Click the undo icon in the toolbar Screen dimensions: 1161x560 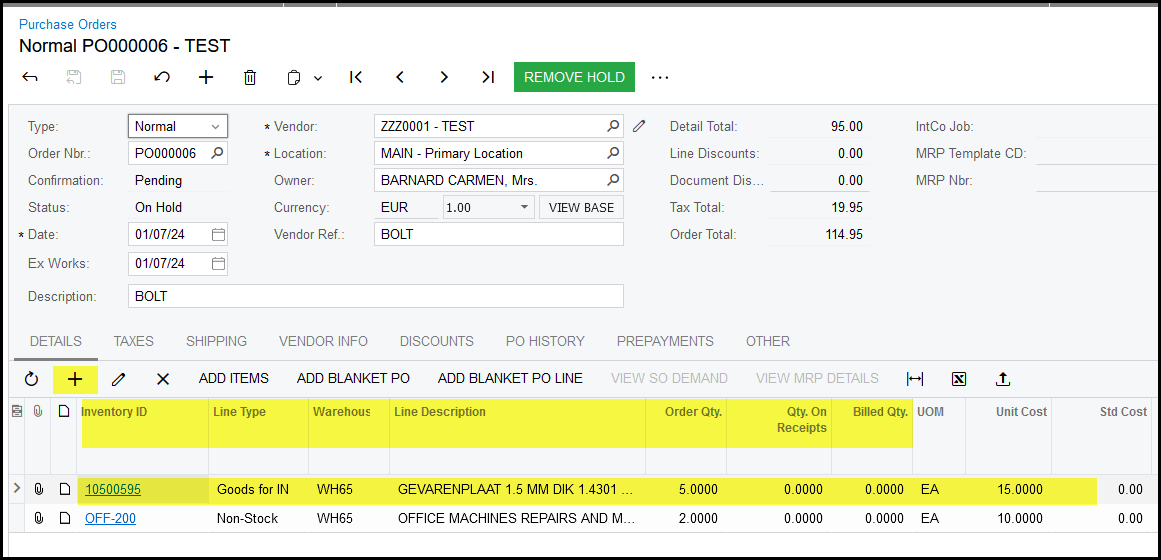[x=161, y=77]
